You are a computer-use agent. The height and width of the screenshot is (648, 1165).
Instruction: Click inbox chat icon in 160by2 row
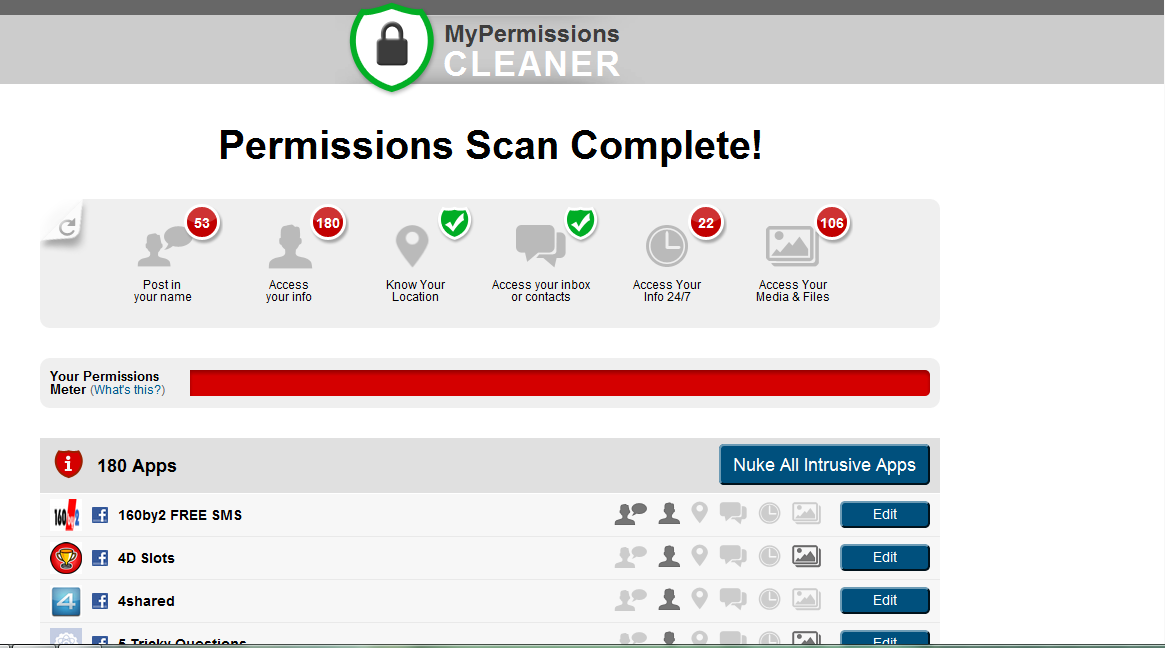[x=733, y=513]
